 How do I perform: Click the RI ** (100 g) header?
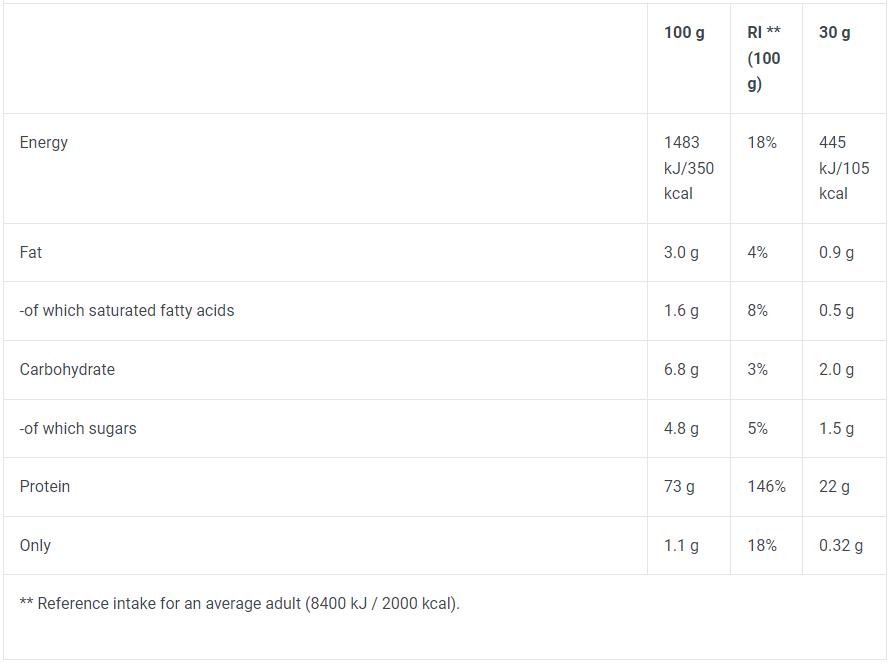tap(764, 58)
